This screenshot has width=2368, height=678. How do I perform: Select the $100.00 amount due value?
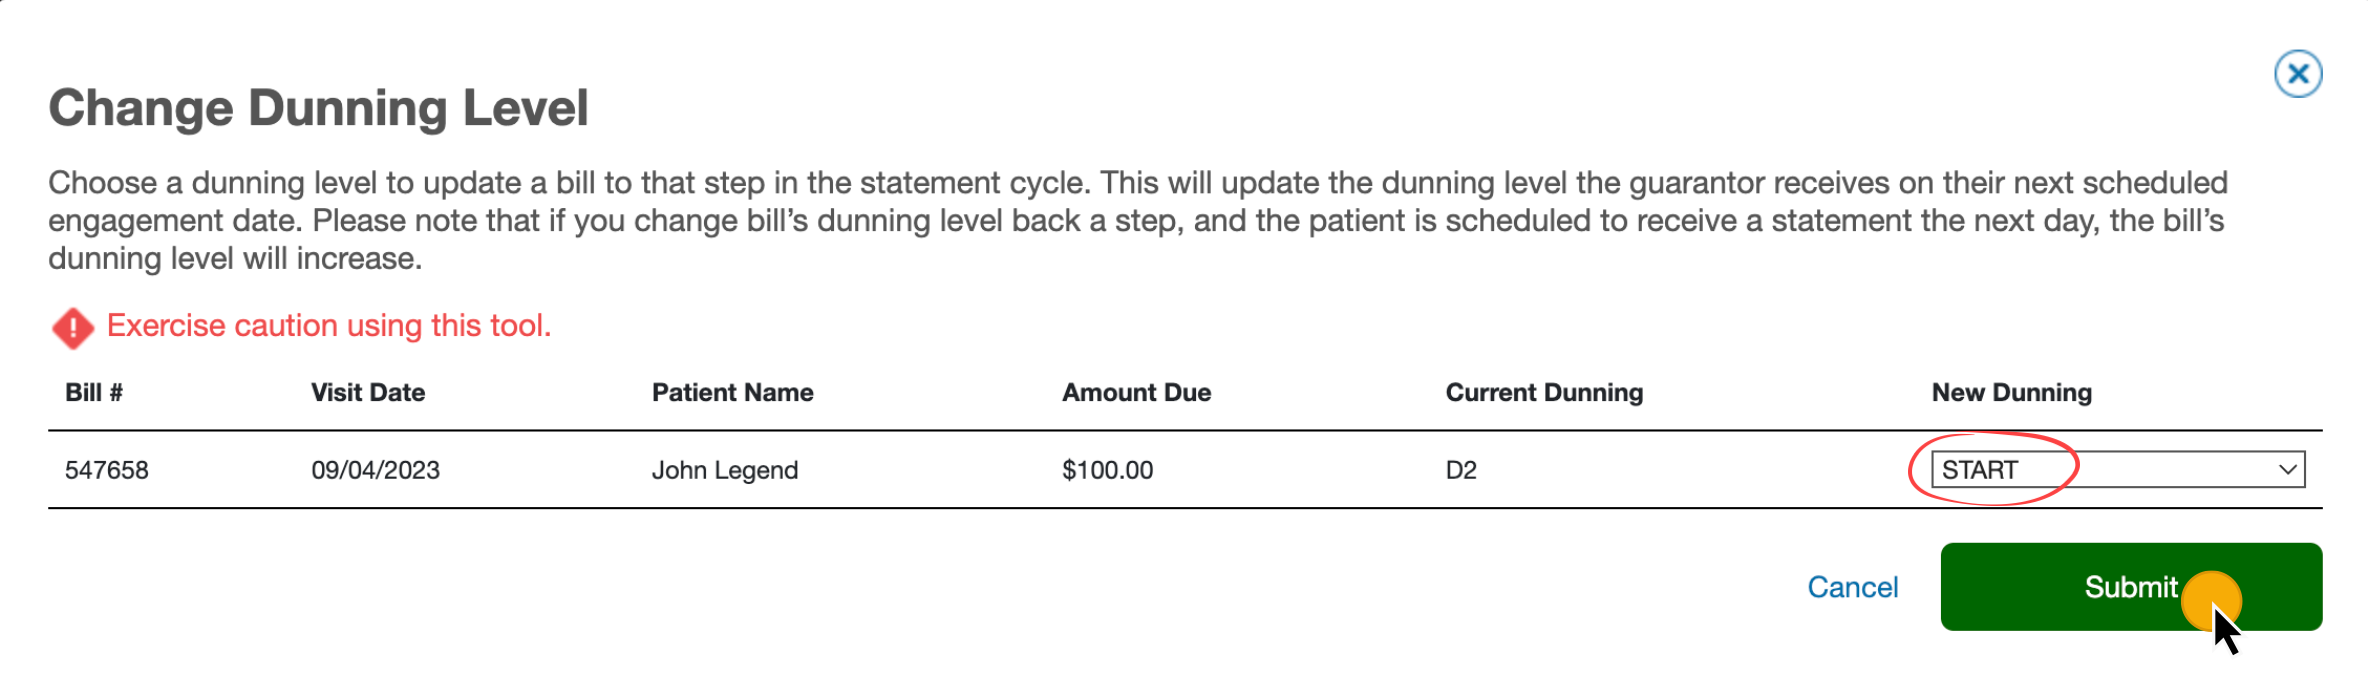pos(1107,469)
